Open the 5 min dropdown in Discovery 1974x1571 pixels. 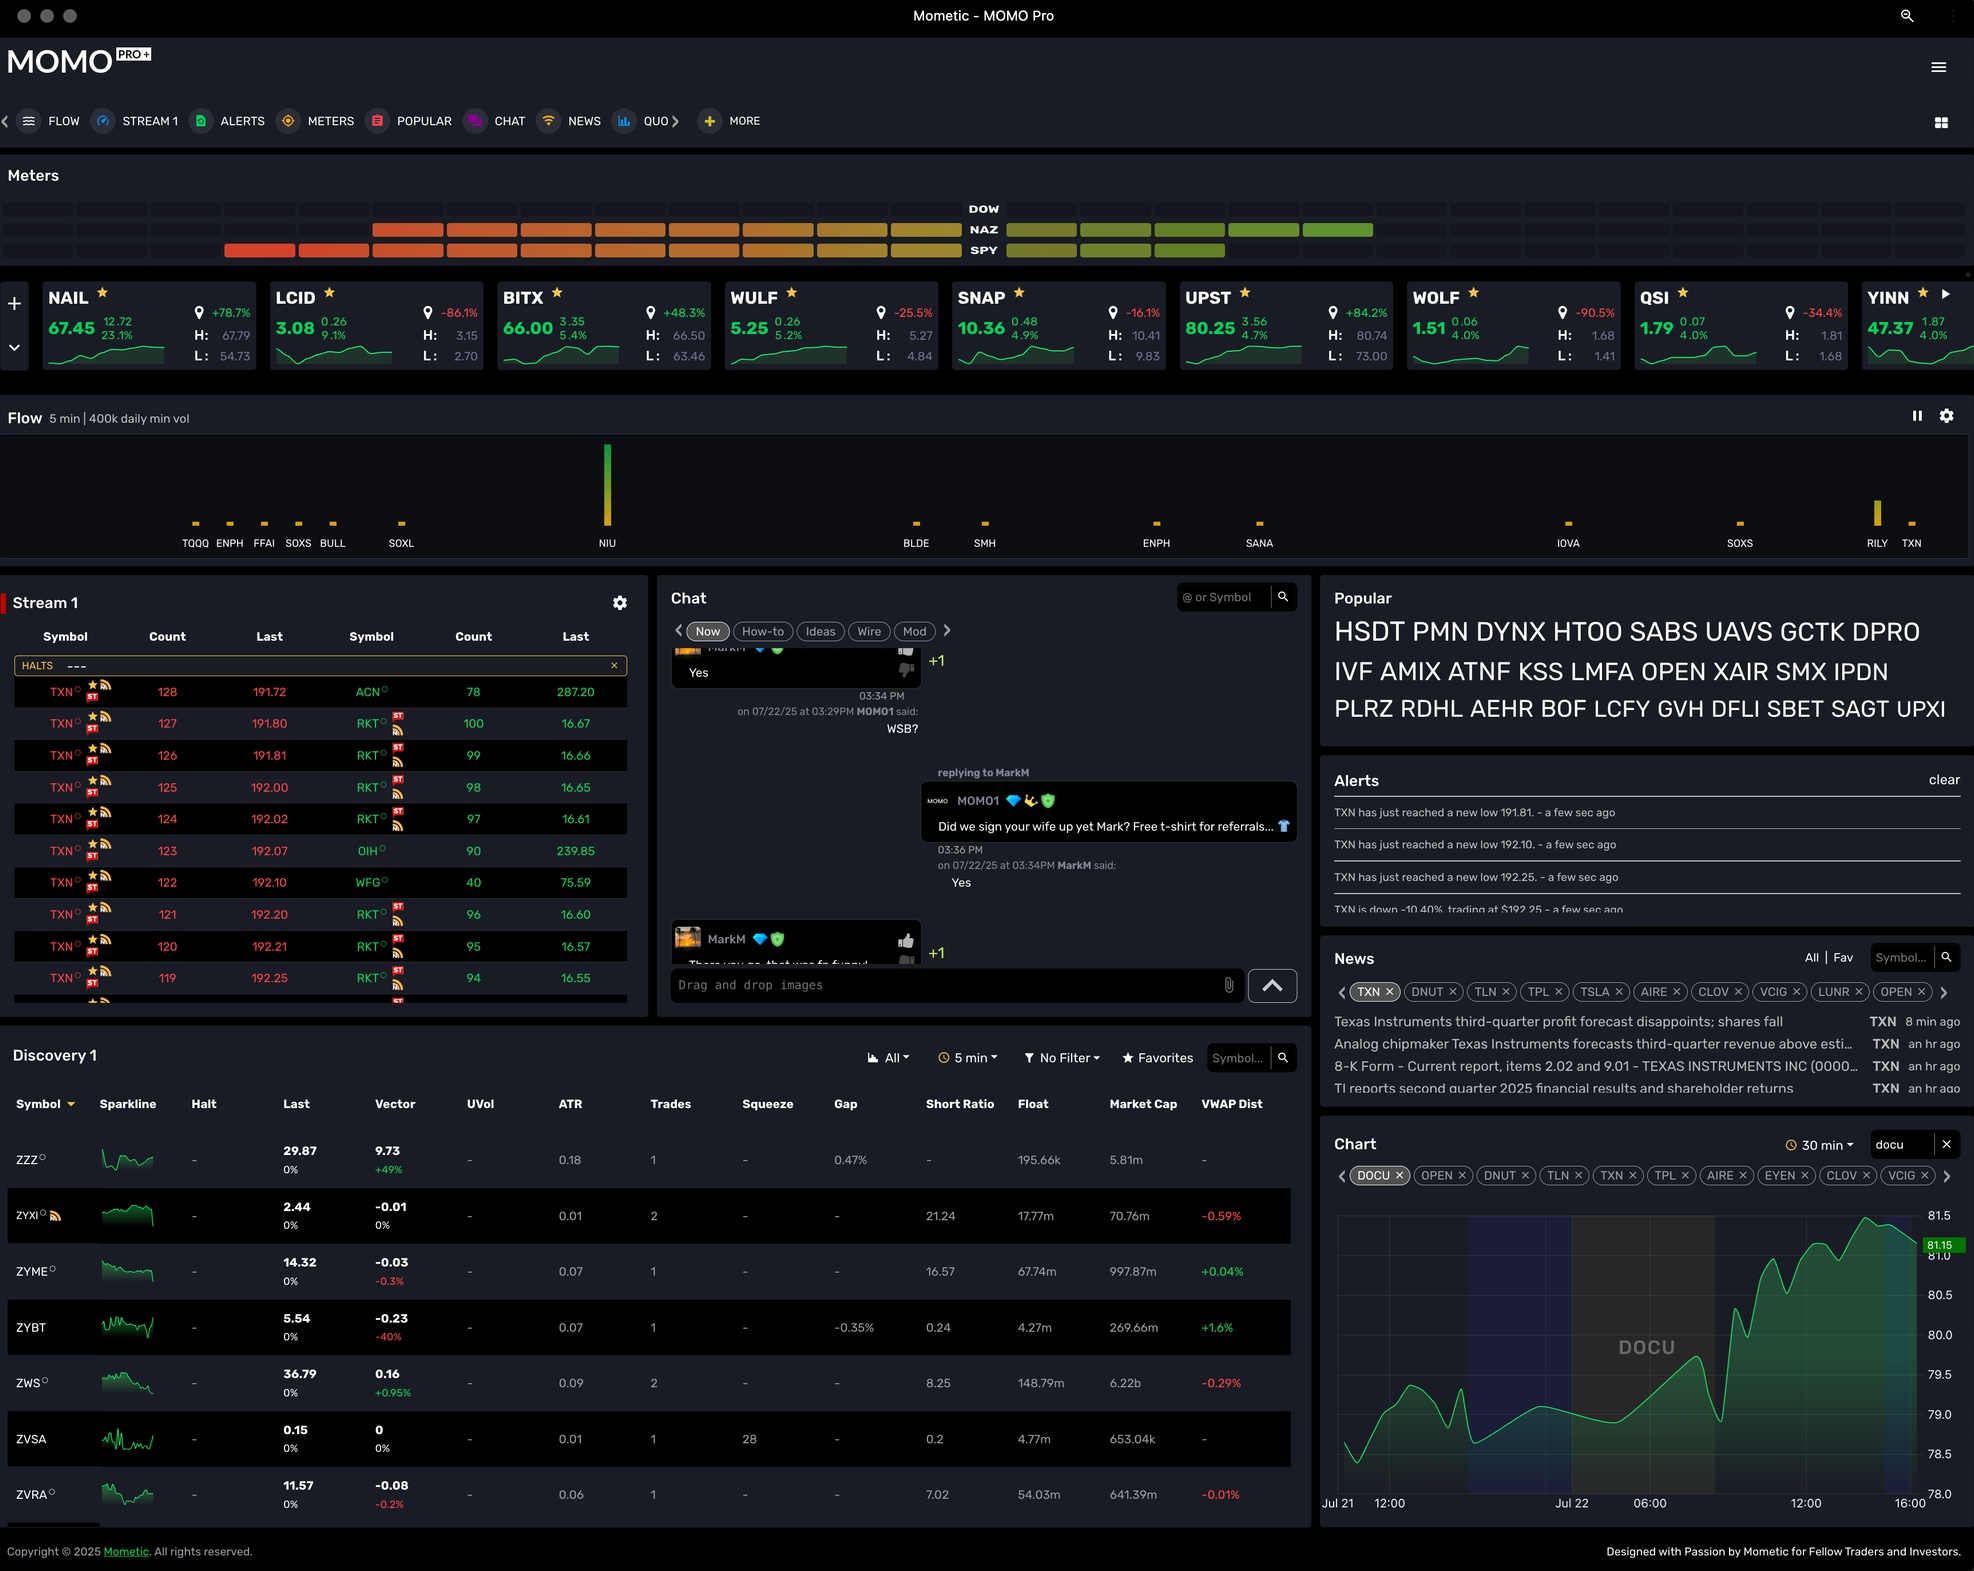tap(968, 1058)
